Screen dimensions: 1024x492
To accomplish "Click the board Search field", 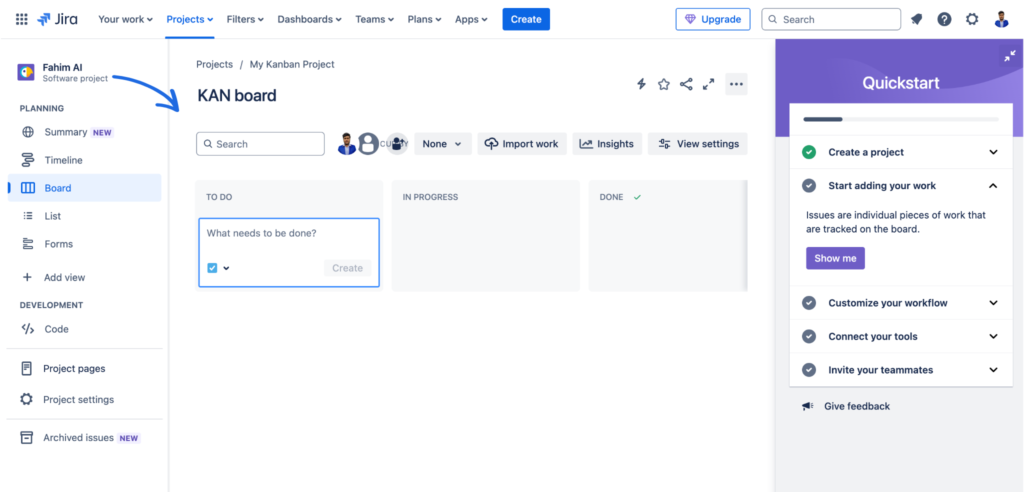I will tap(260, 144).
